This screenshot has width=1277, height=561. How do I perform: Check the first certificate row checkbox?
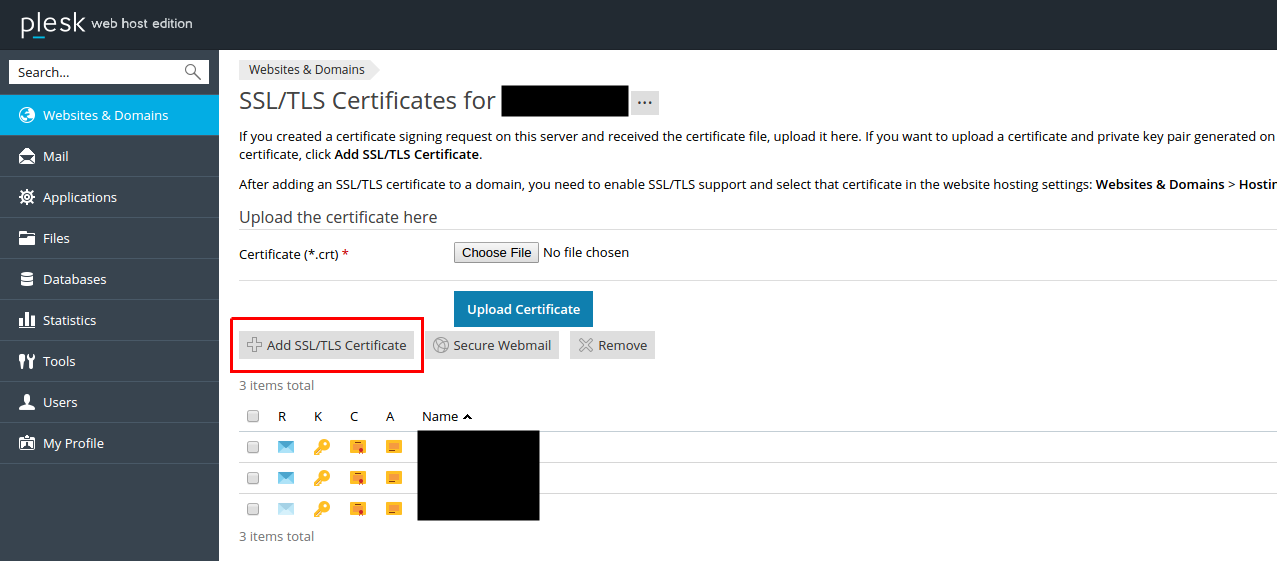253,447
